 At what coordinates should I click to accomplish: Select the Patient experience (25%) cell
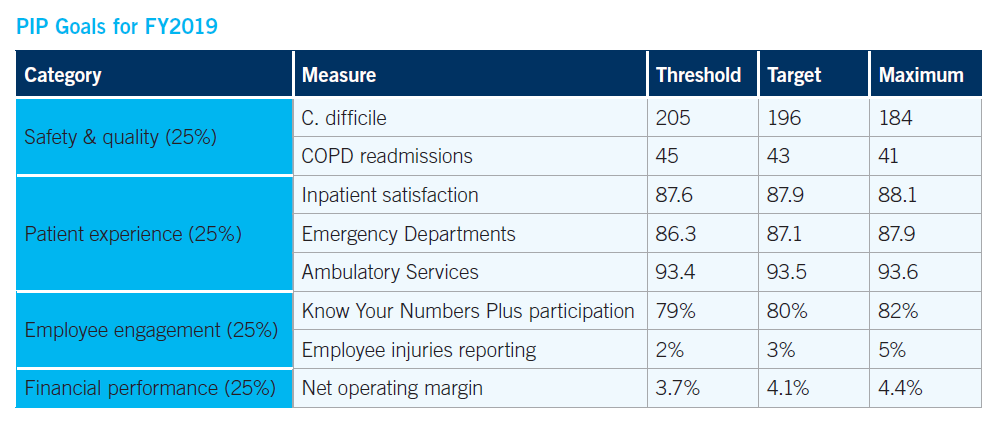tap(133, 234)
